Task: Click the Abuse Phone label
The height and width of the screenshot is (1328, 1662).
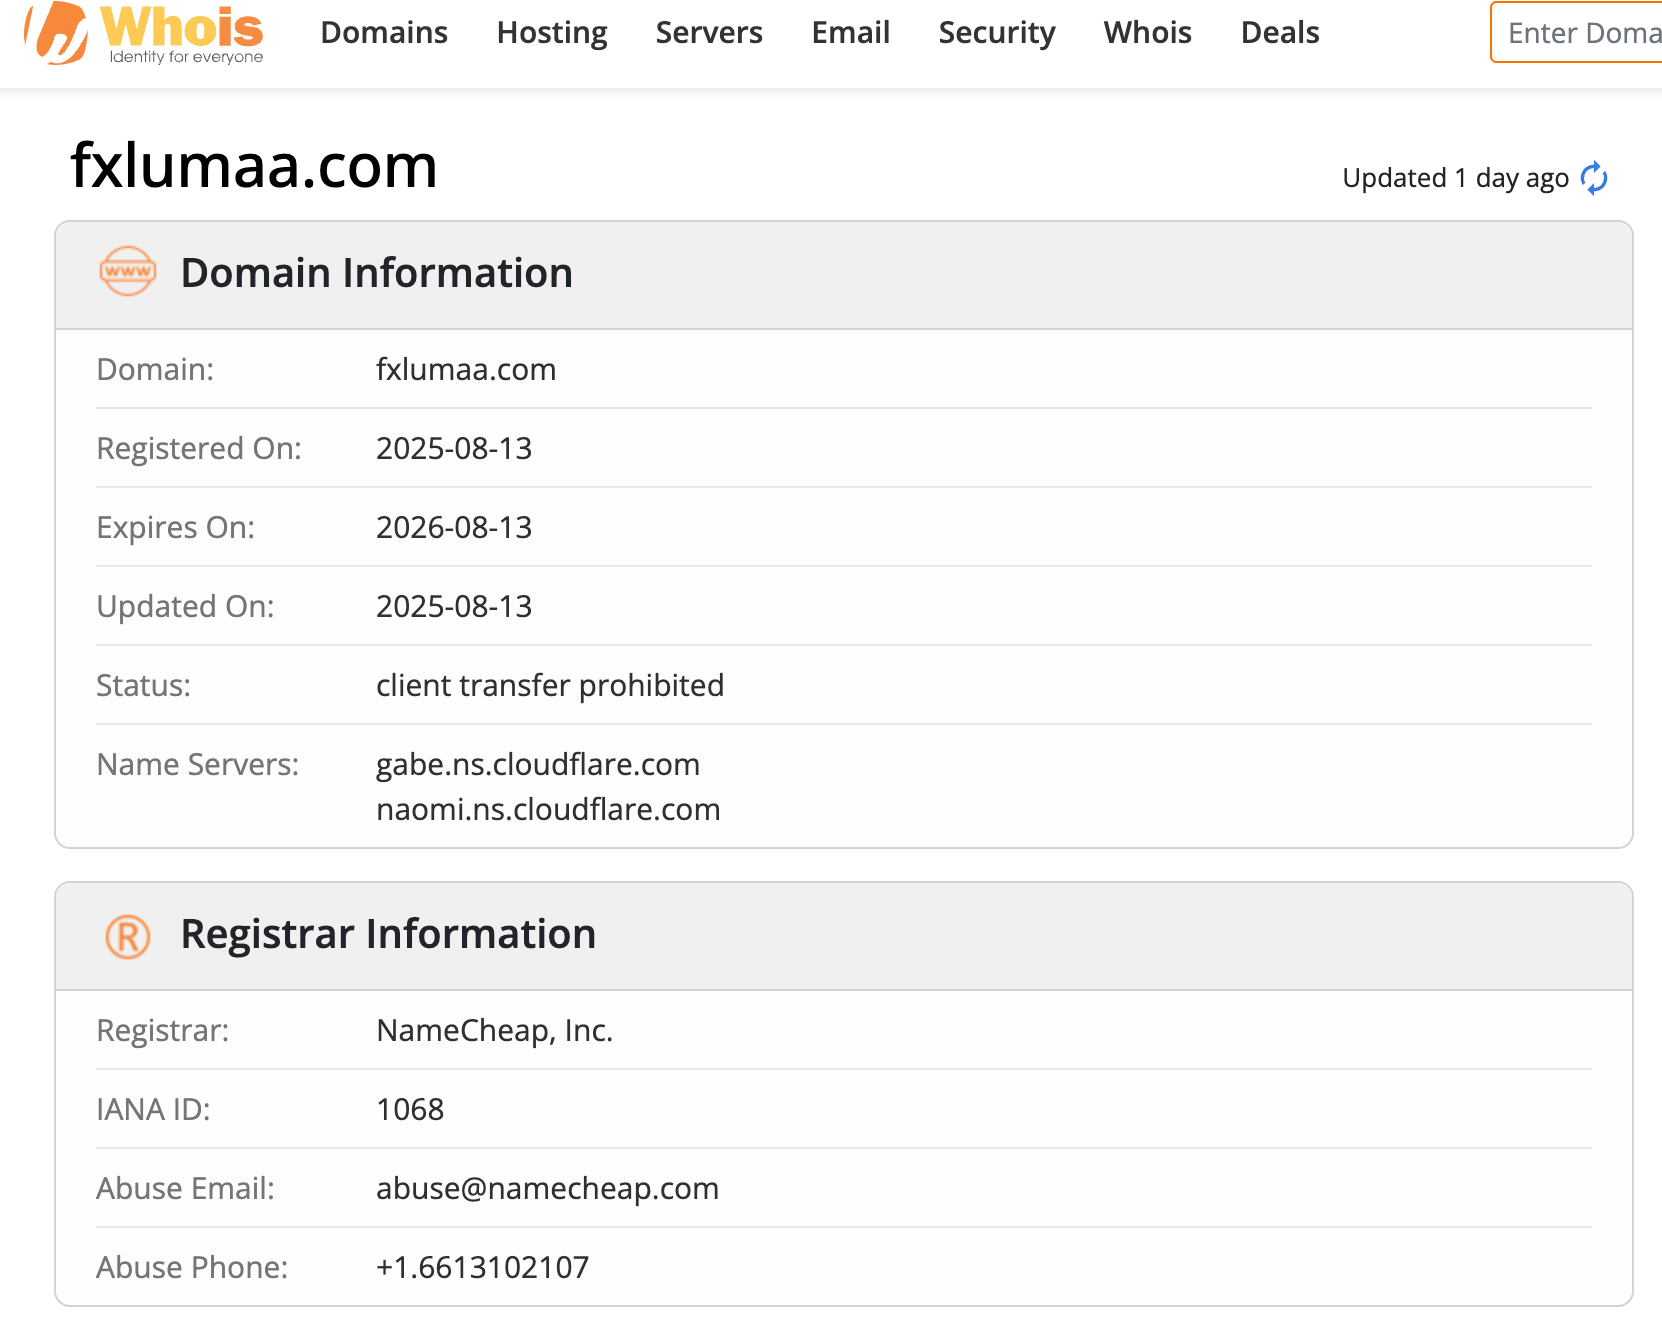Action: tap(192, 1268)
